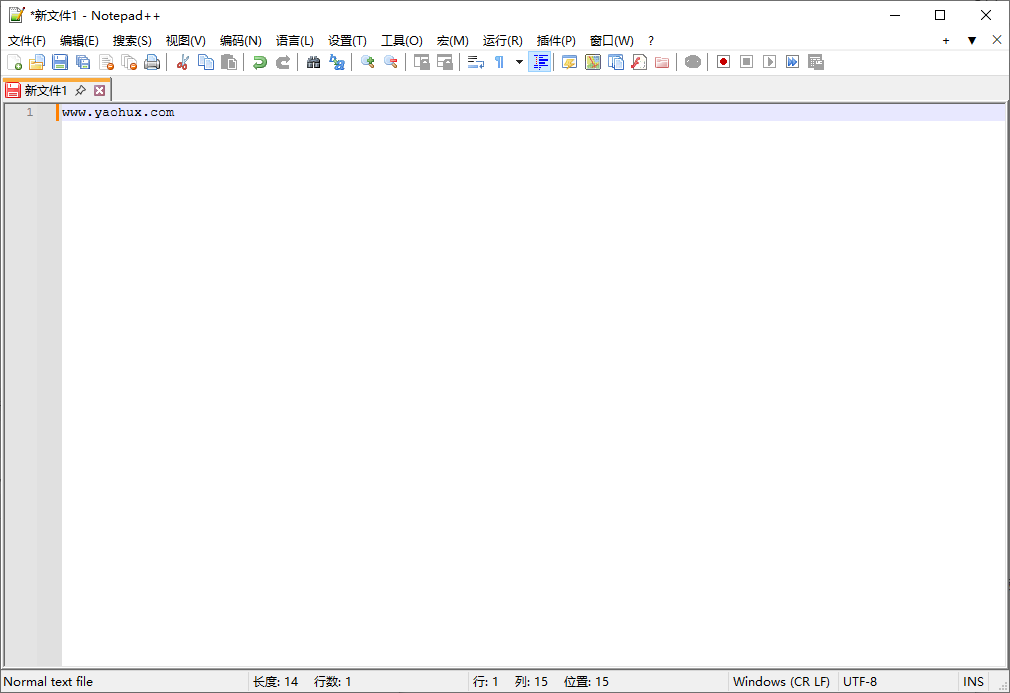Image resolution: width=1010 pixels, height=693 pixels.
Task: Click the UTF-8 encoding indicator
Action: tap(860, 681)
